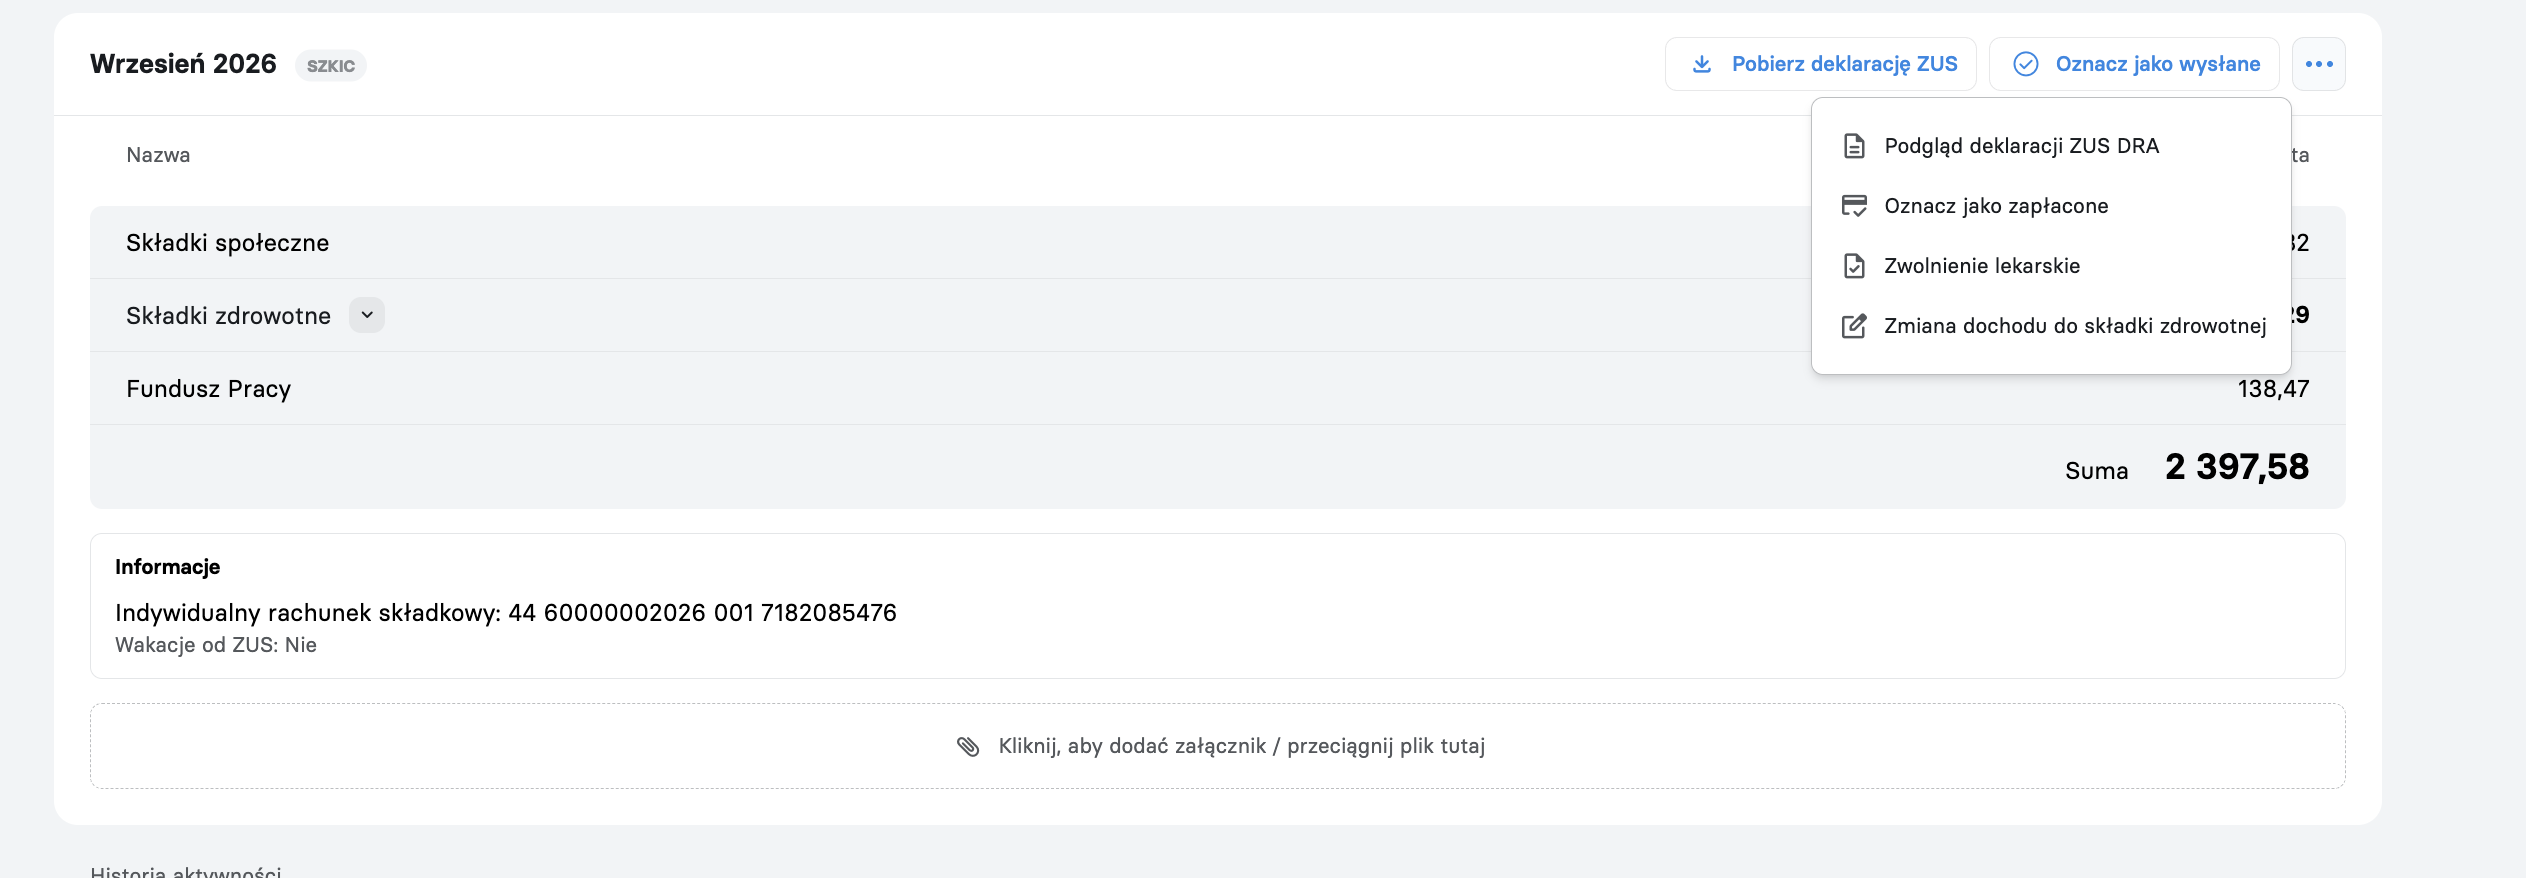Click the SZKIC status badge
The width and height of the screenshot is (2526, 878).
331,65
